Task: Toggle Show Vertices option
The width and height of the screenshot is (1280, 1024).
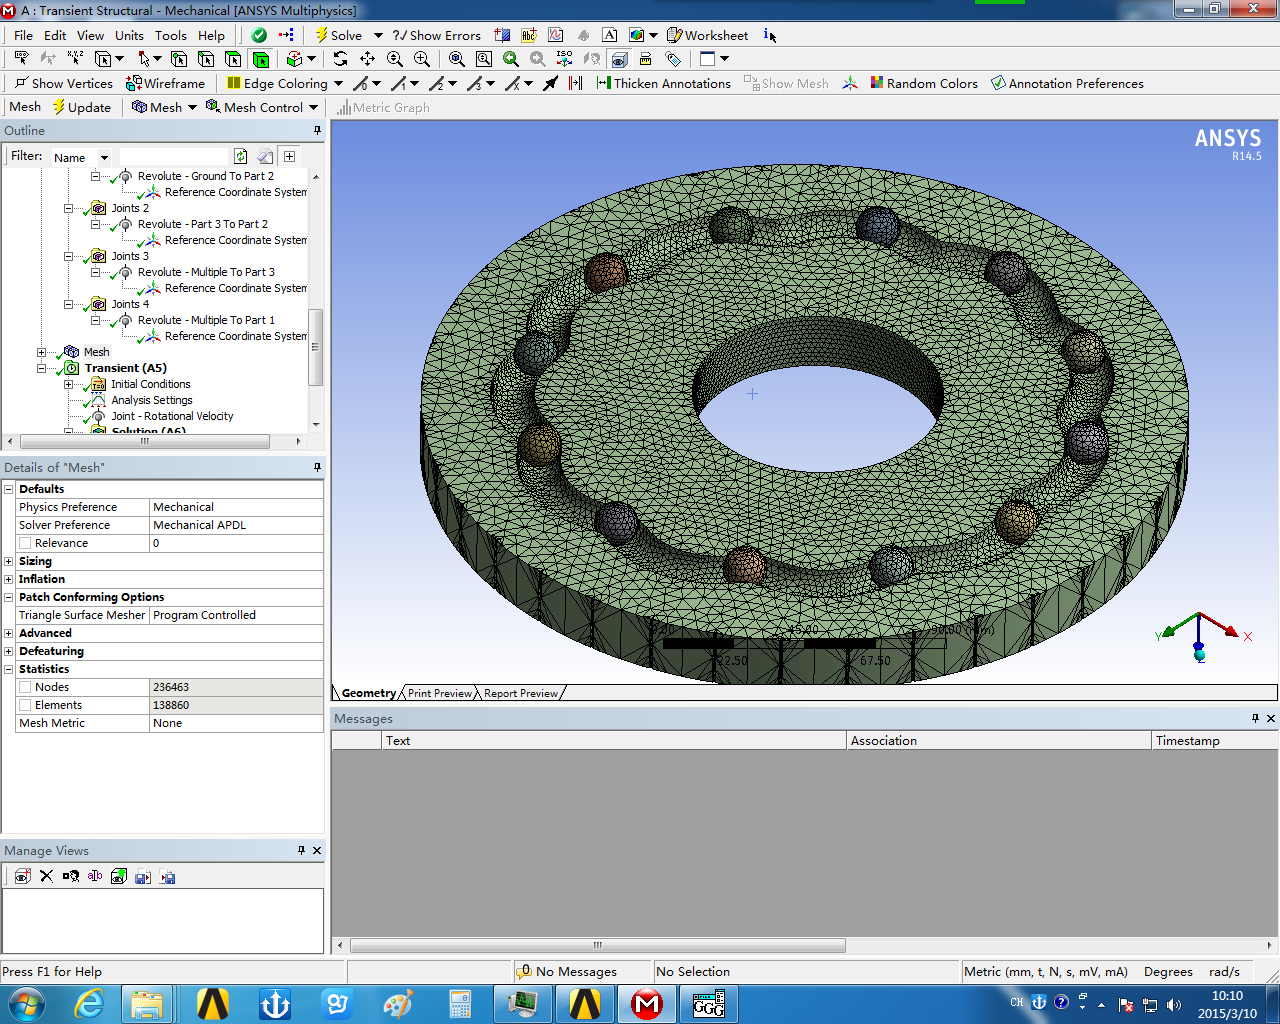Action: coord(64,83)
